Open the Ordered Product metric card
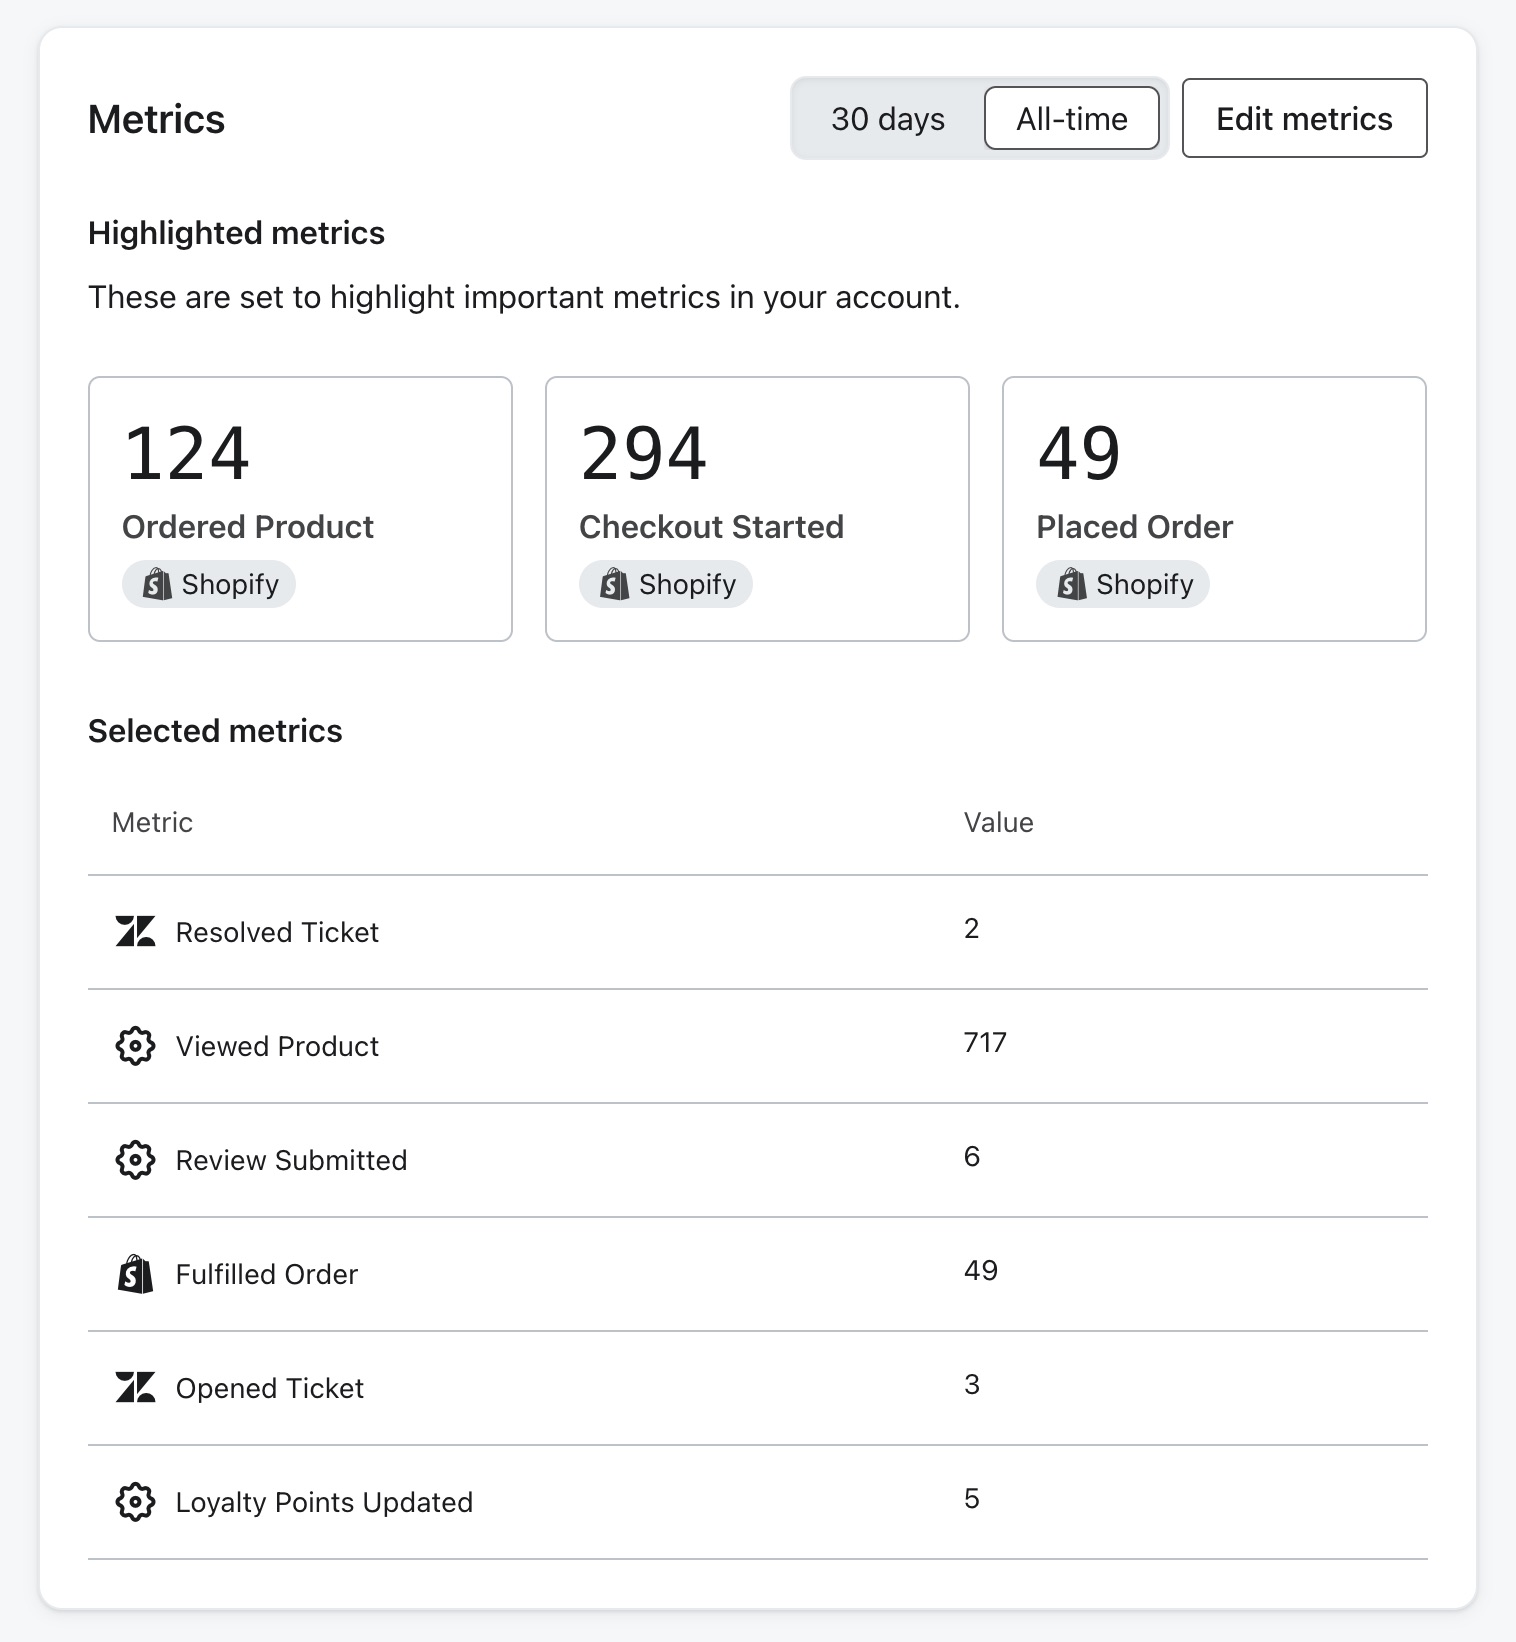The width and height of the screenshot is (1516, 1642). 300,508
